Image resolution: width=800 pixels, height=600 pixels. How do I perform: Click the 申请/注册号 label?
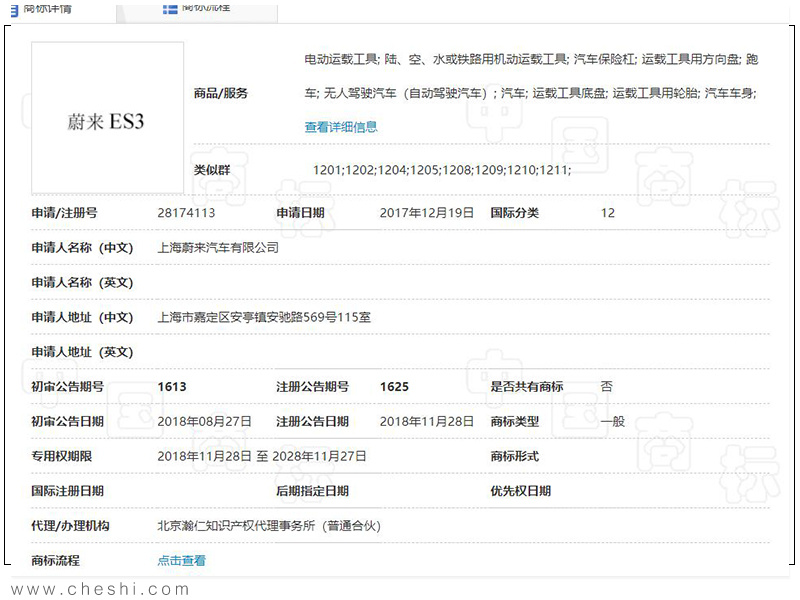64,213
